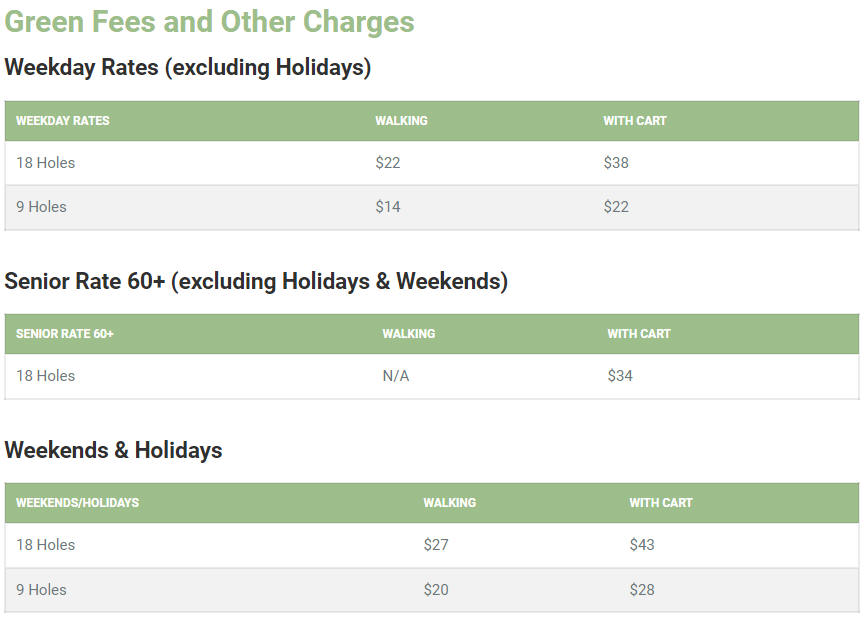Click the $28 weekend 9 holes cart price

coord(642,590)
